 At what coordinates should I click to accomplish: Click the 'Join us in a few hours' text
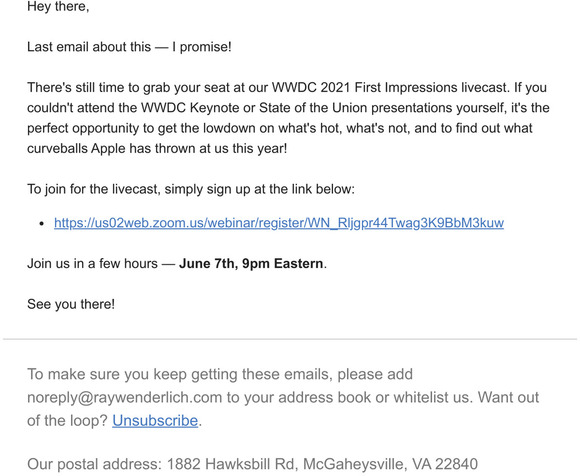pos(92,264)
